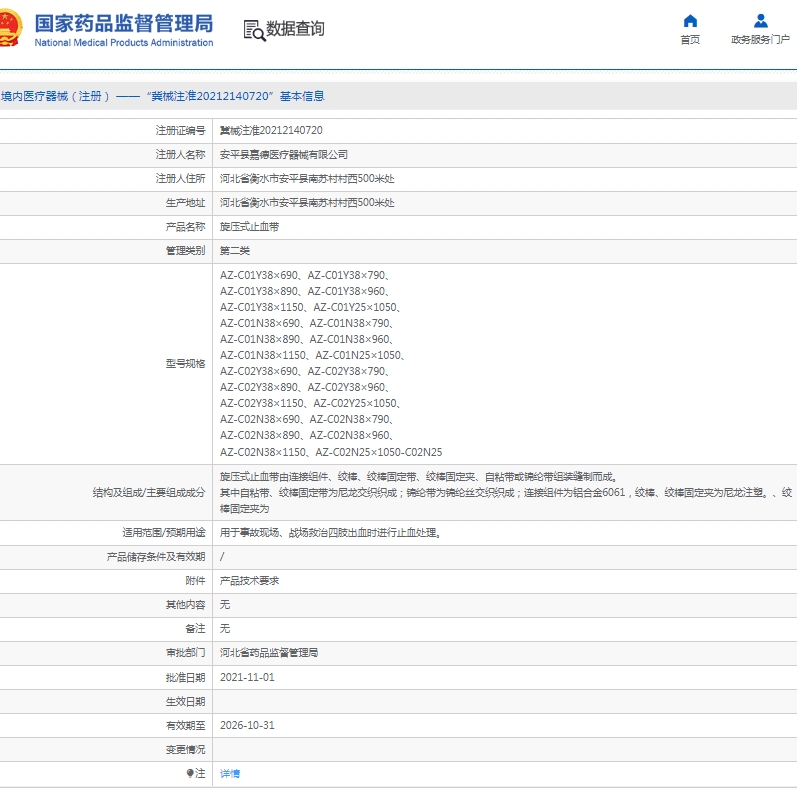Select model AZ-C02Y38×890

(259, 387)
